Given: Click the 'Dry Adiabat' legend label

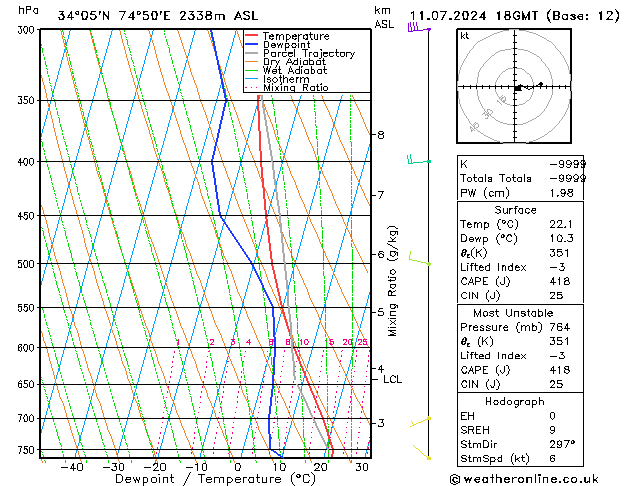Looking at the screenshot, I should pos(294,62).
